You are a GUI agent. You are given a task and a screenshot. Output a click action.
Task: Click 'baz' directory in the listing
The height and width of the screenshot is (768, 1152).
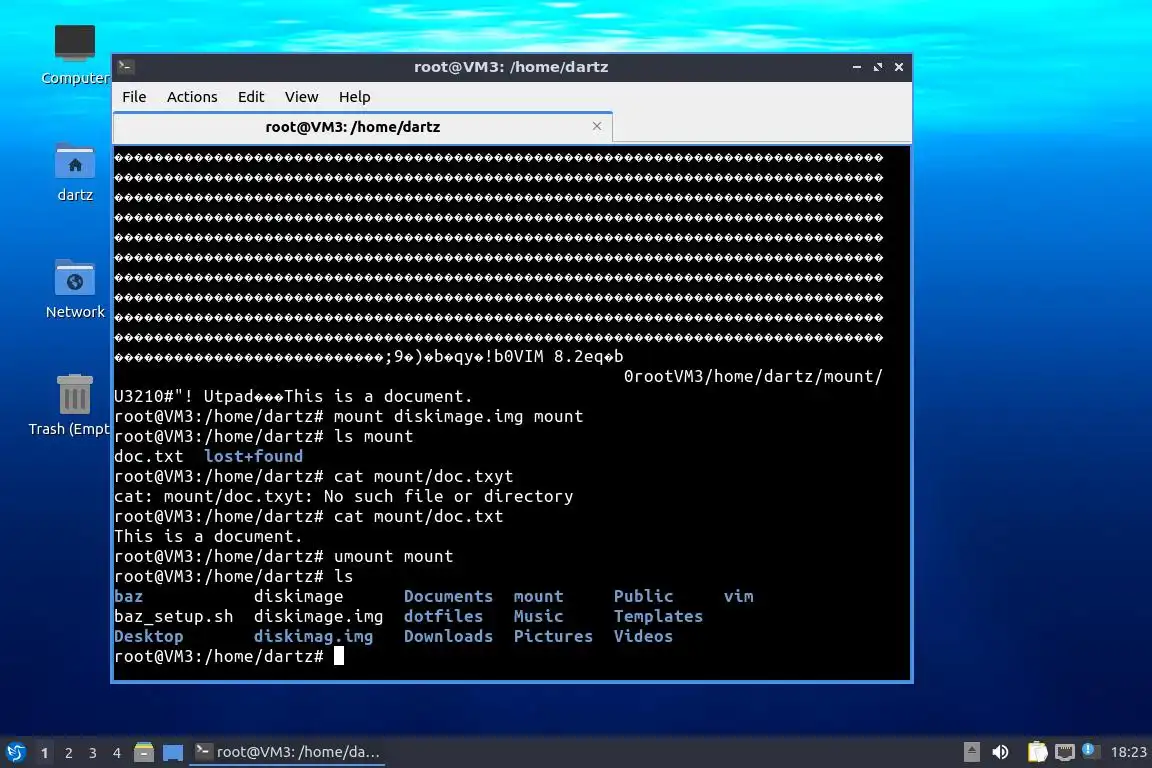pos(129,596)
